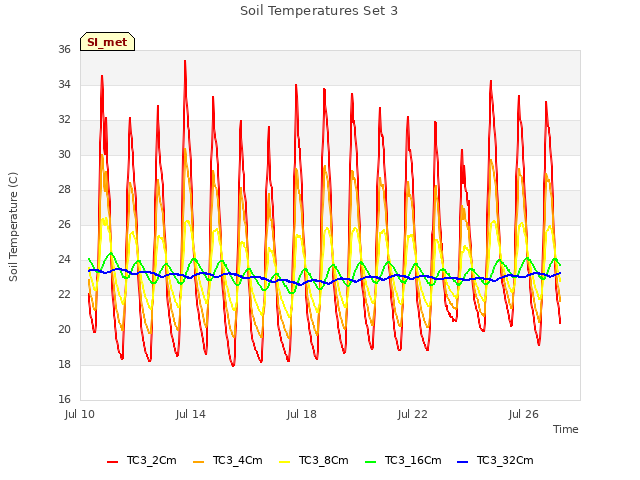
Task: Click the Jul 26 x-axis tick label
Action: point(524,414)
